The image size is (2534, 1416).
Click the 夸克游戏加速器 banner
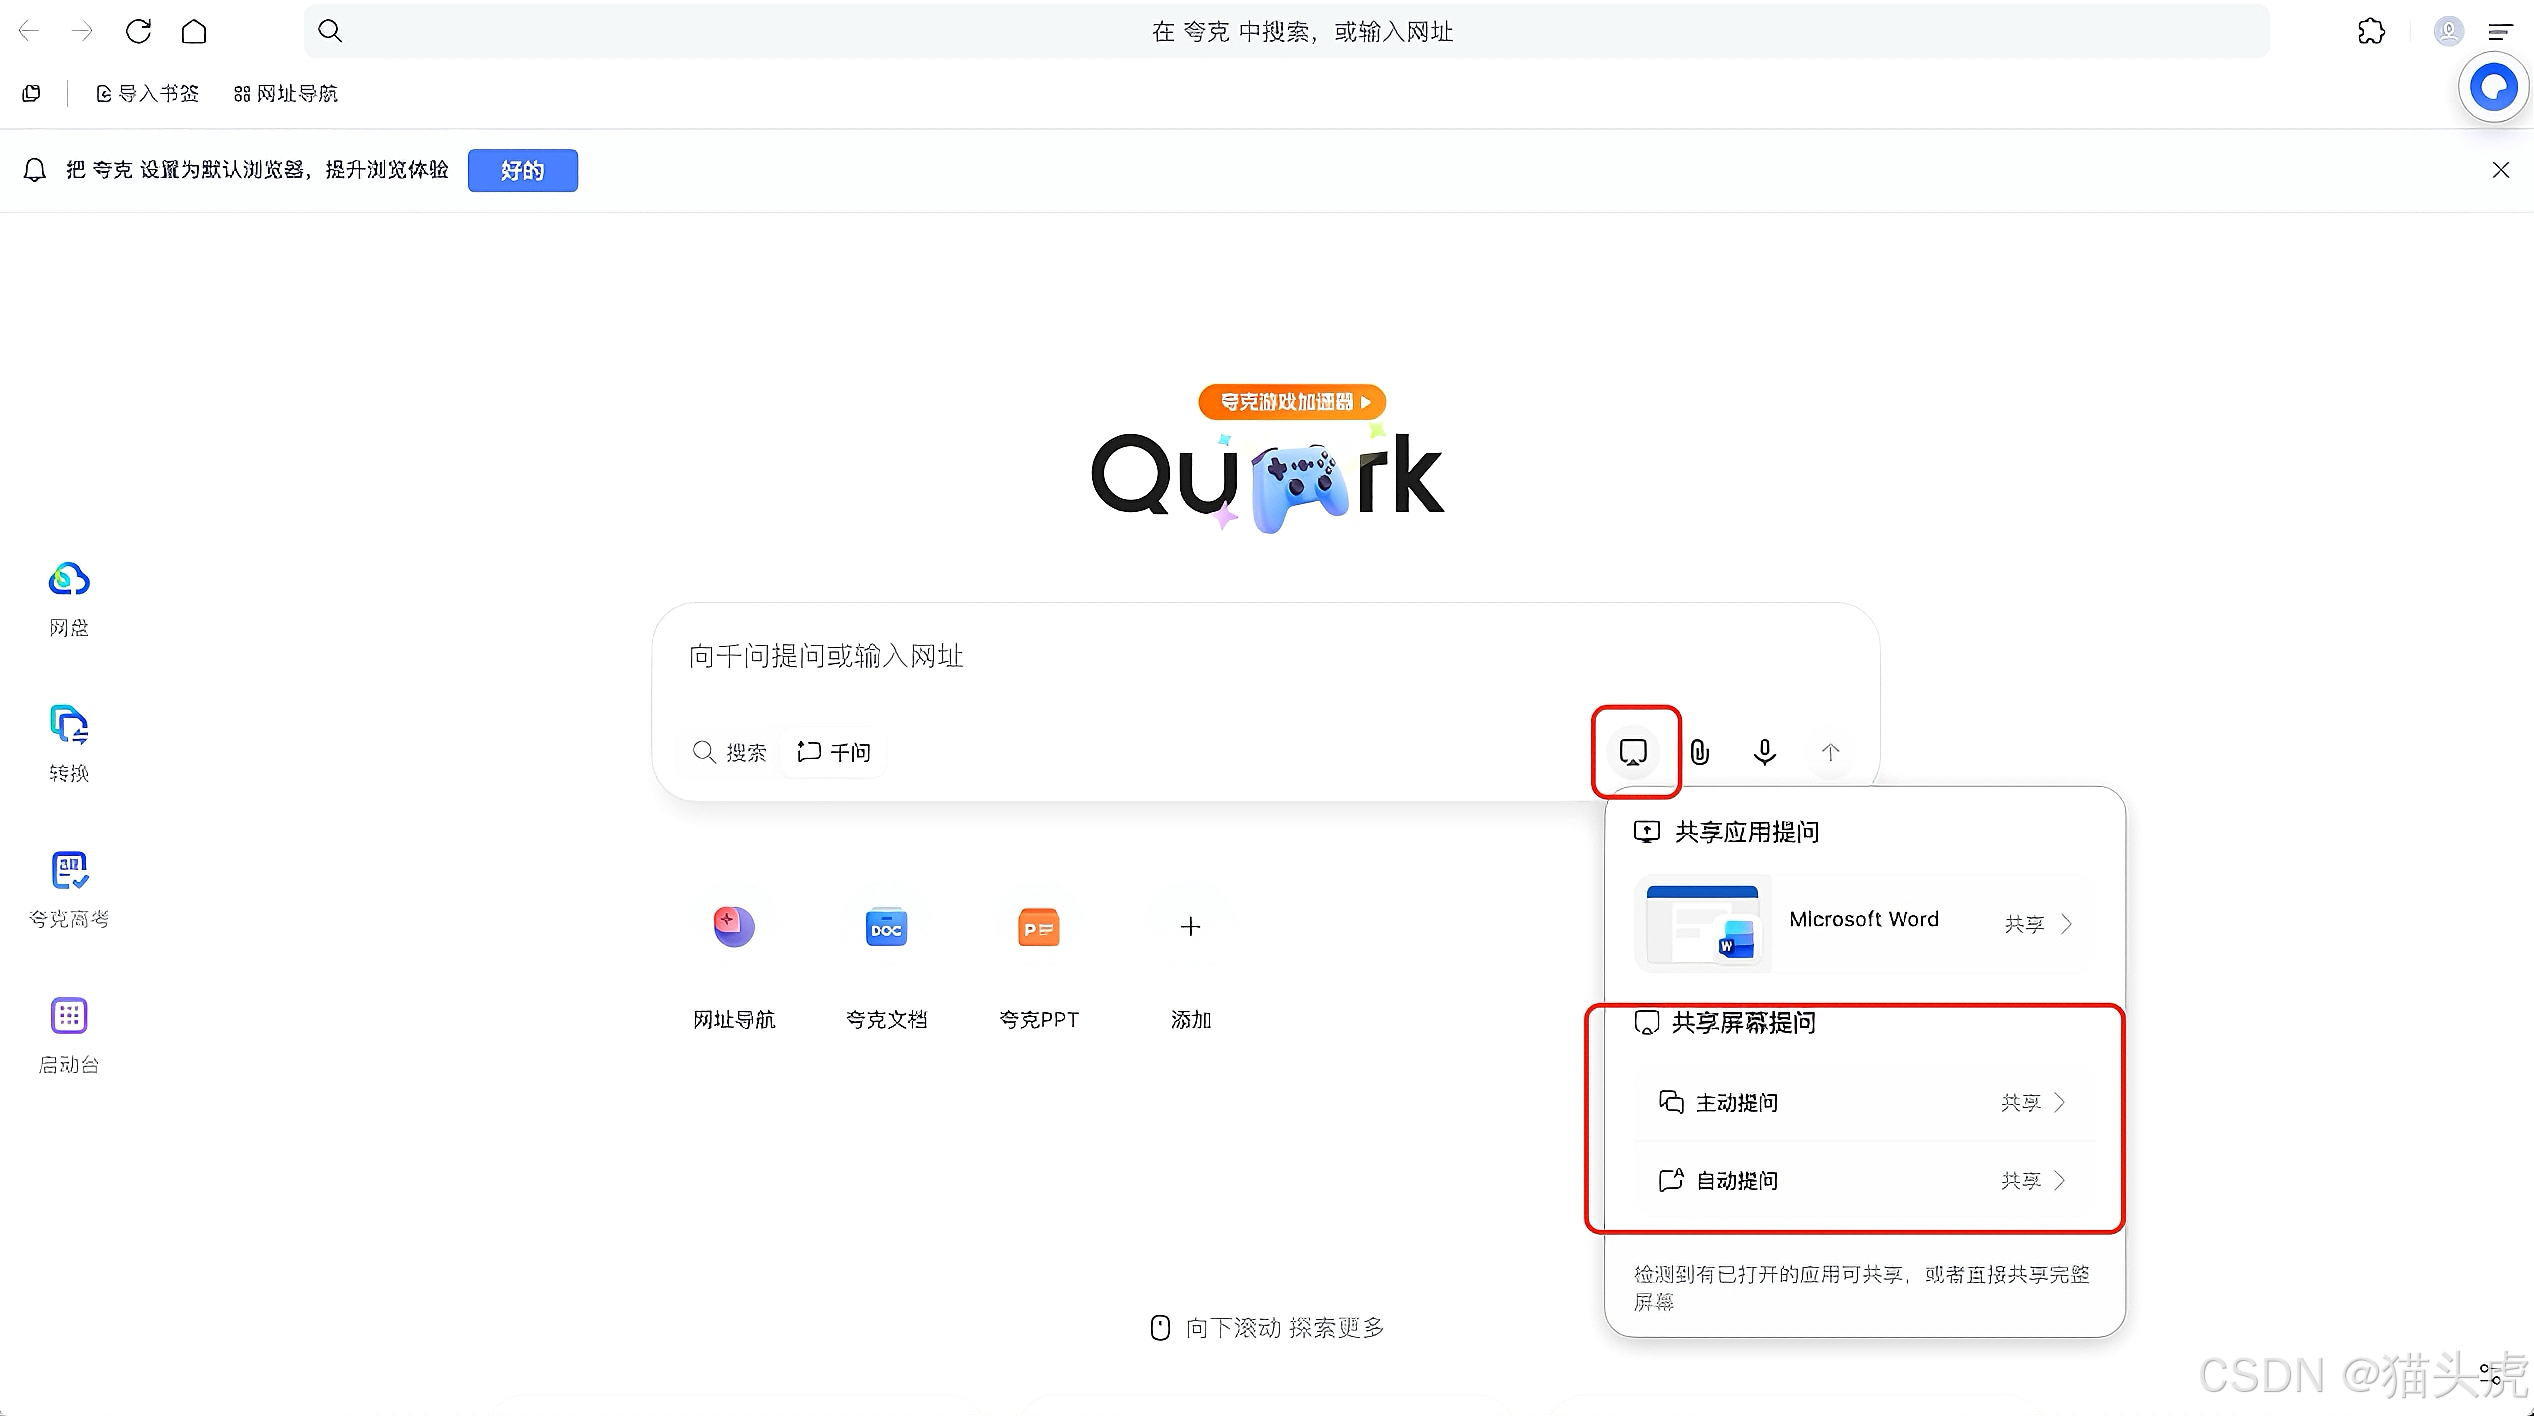[1292, 402]
